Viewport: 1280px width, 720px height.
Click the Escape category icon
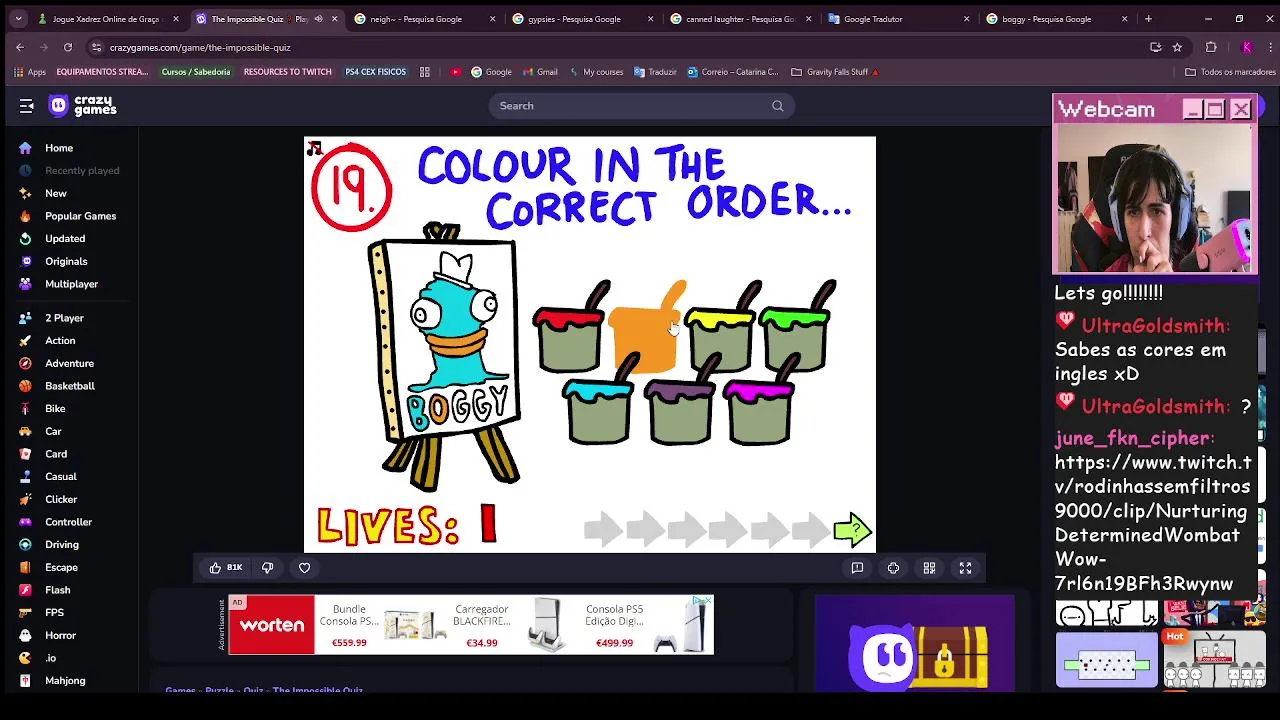pyautogui.click(x=25, y=568)
